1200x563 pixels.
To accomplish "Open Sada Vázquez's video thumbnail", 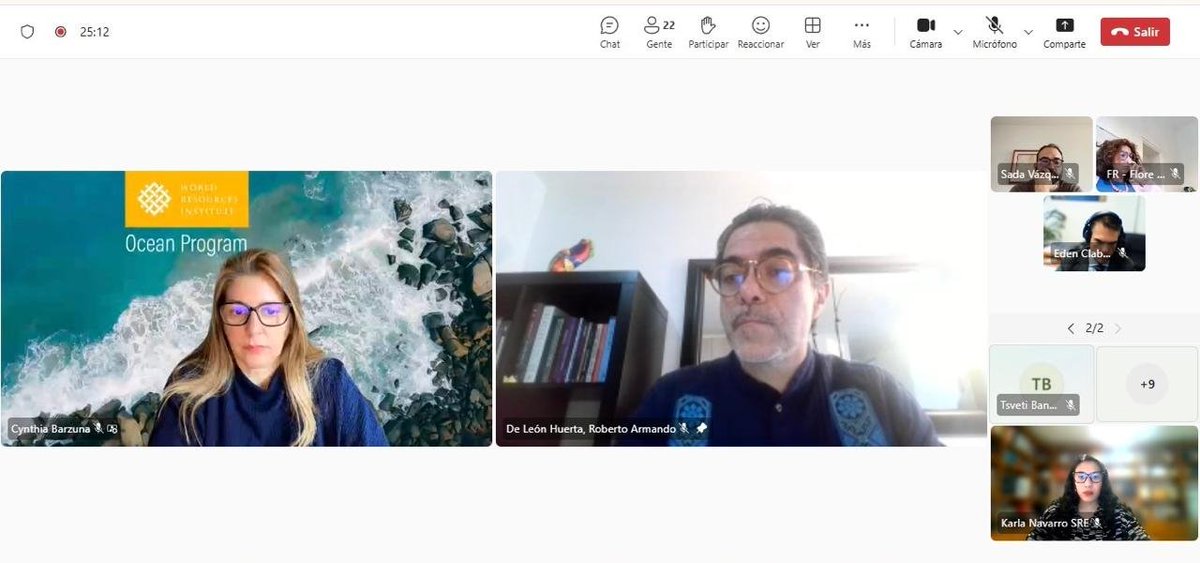I will point(1041,154).
